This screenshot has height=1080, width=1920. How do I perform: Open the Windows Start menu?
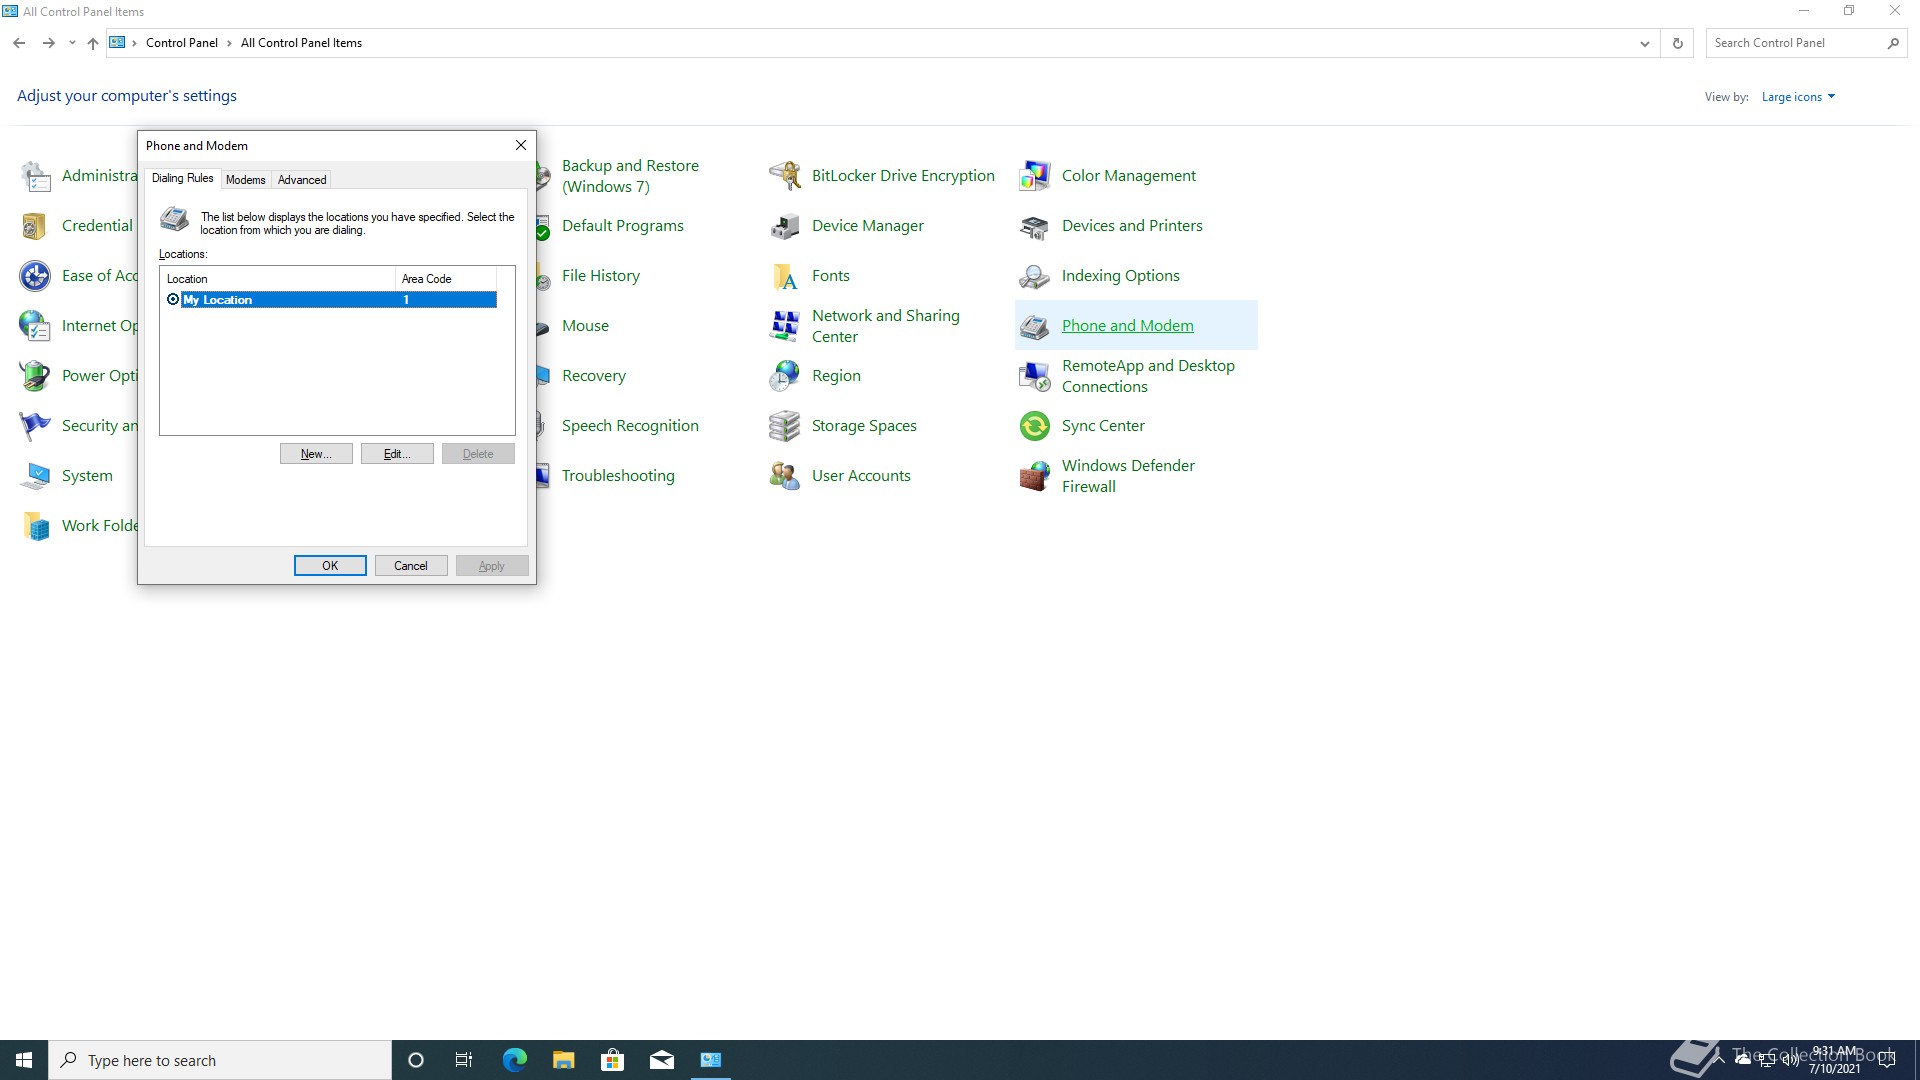tap(24, 1060)
